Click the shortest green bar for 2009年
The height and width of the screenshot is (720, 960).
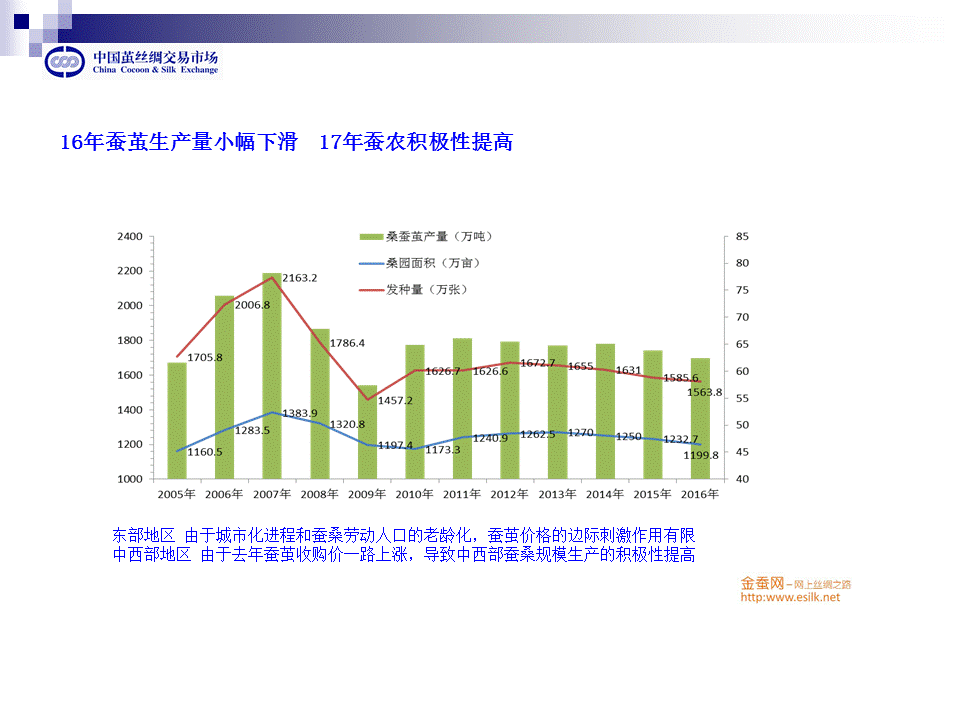tap(367, 435)
